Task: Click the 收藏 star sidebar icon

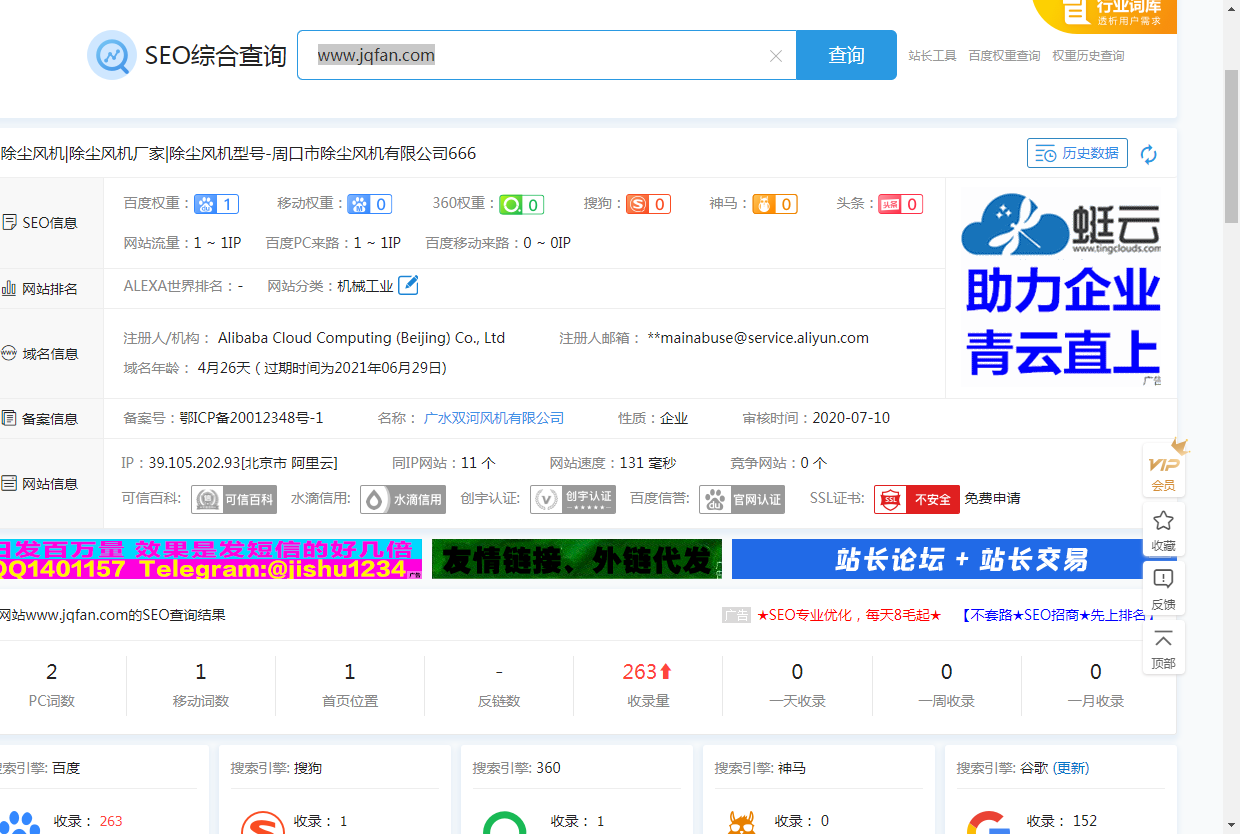Action: tap(1163, 530)
